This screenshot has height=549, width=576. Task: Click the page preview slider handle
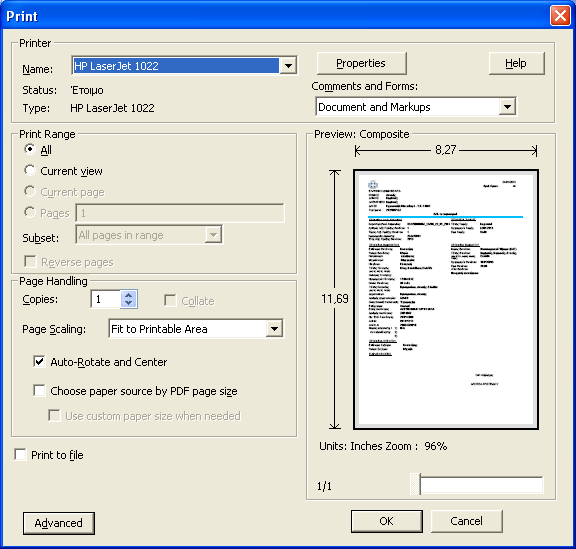coord(416,484)
